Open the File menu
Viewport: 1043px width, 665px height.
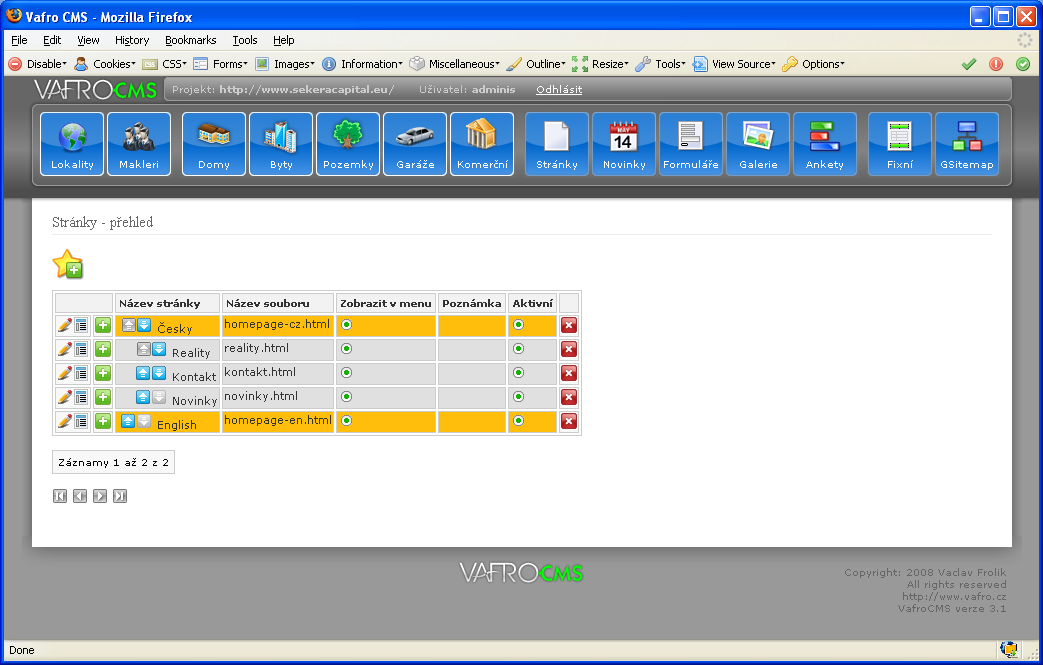coord(19,40)
